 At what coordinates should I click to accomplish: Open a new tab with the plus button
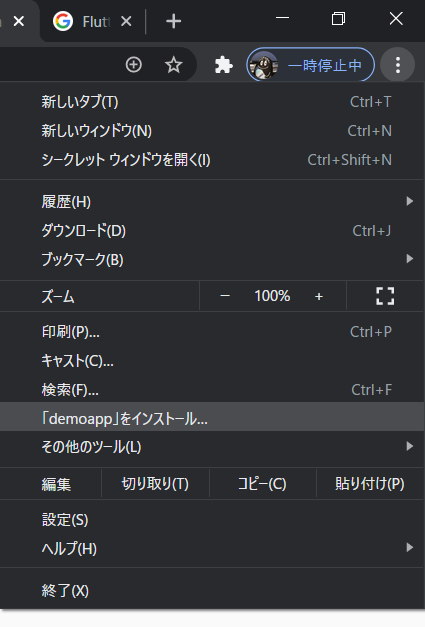173,21
